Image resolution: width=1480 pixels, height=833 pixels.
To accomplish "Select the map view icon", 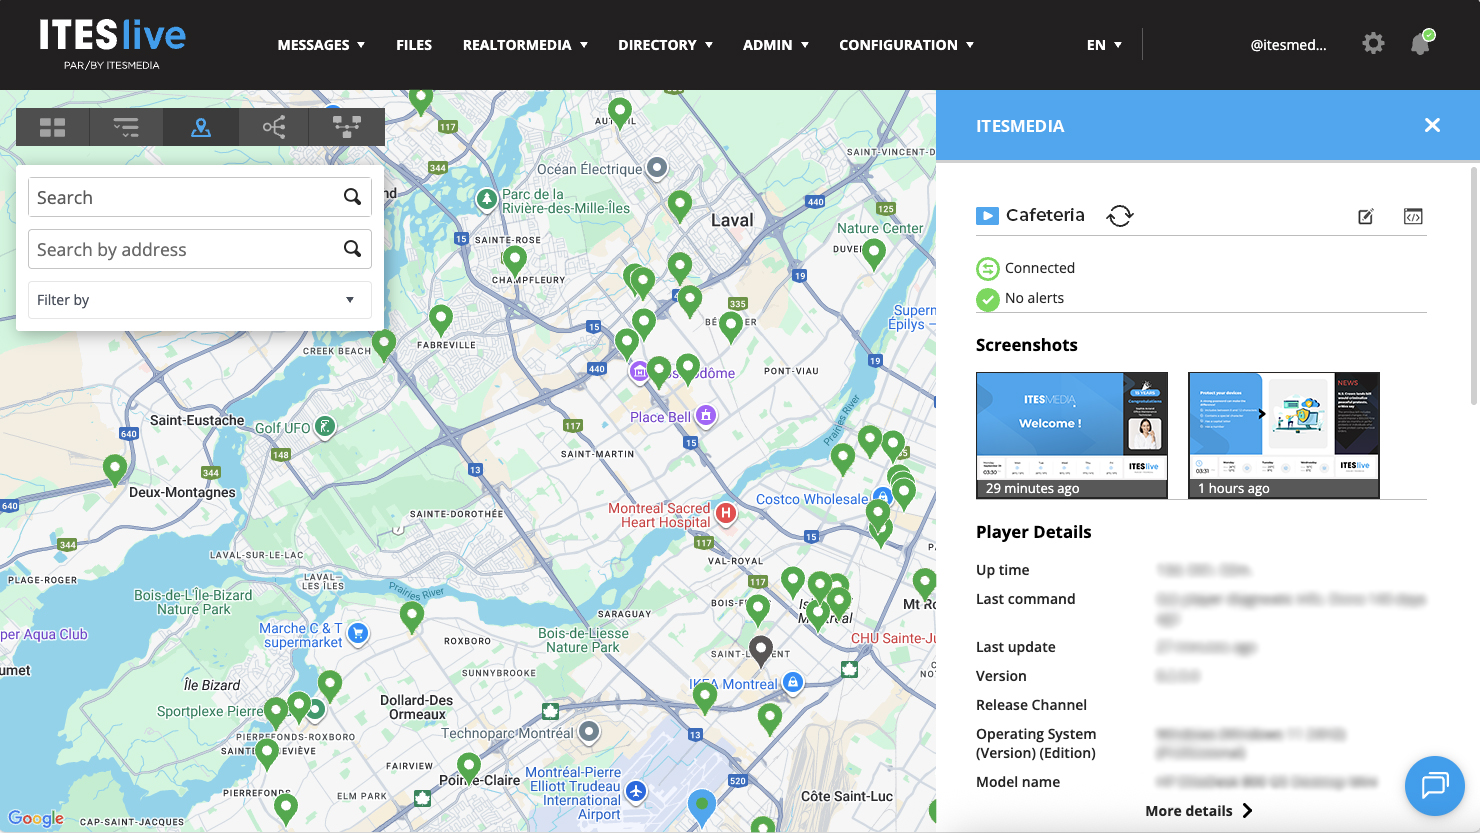I will coord(201,127).
